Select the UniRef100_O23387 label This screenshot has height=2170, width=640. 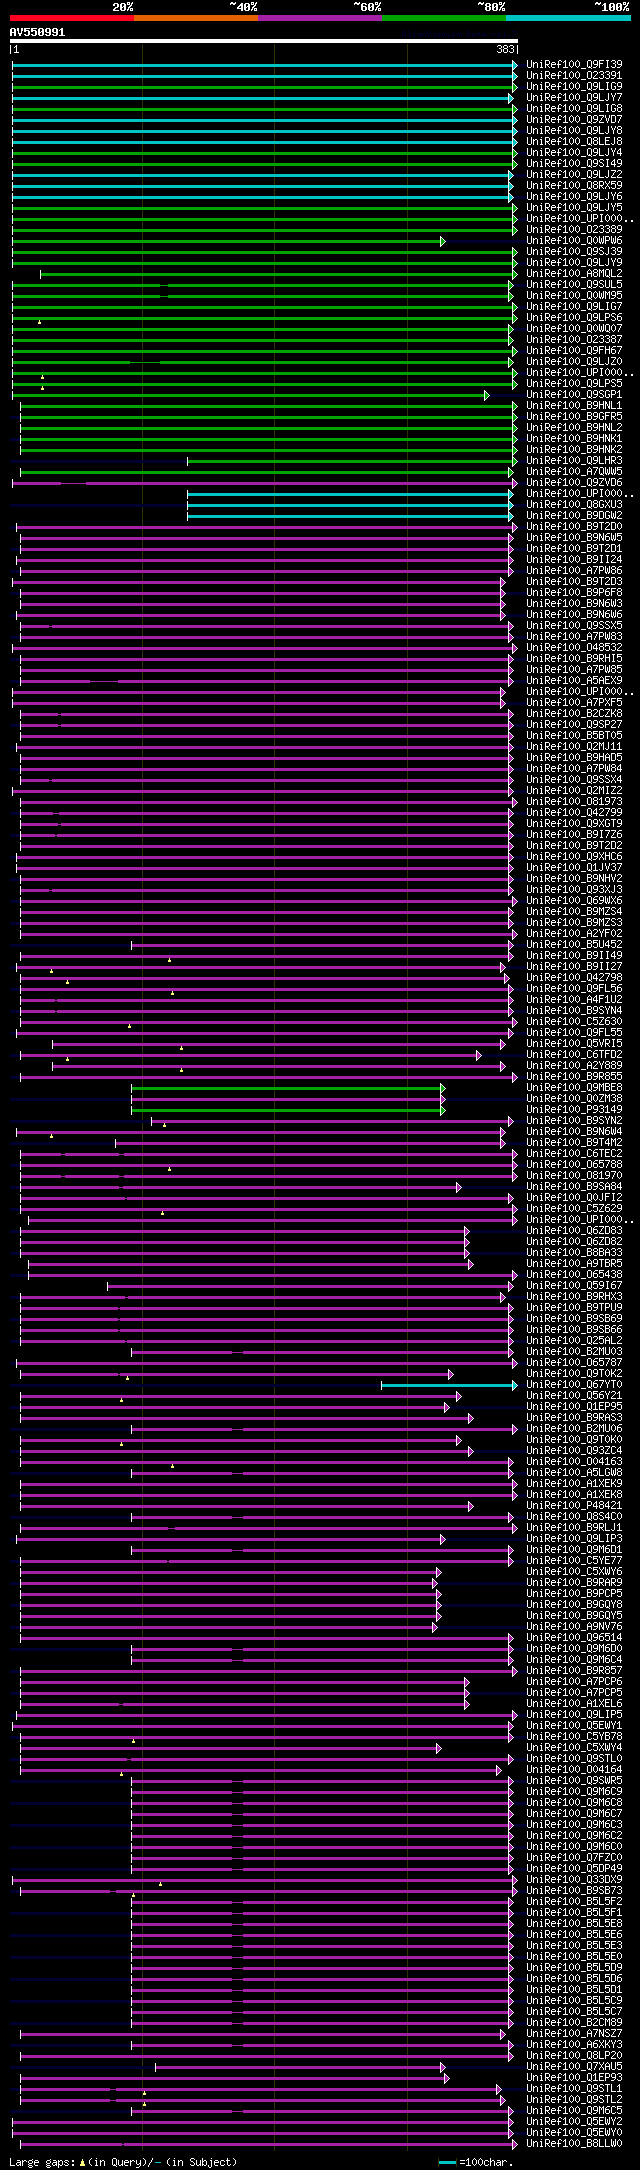(x=574, y=340)
